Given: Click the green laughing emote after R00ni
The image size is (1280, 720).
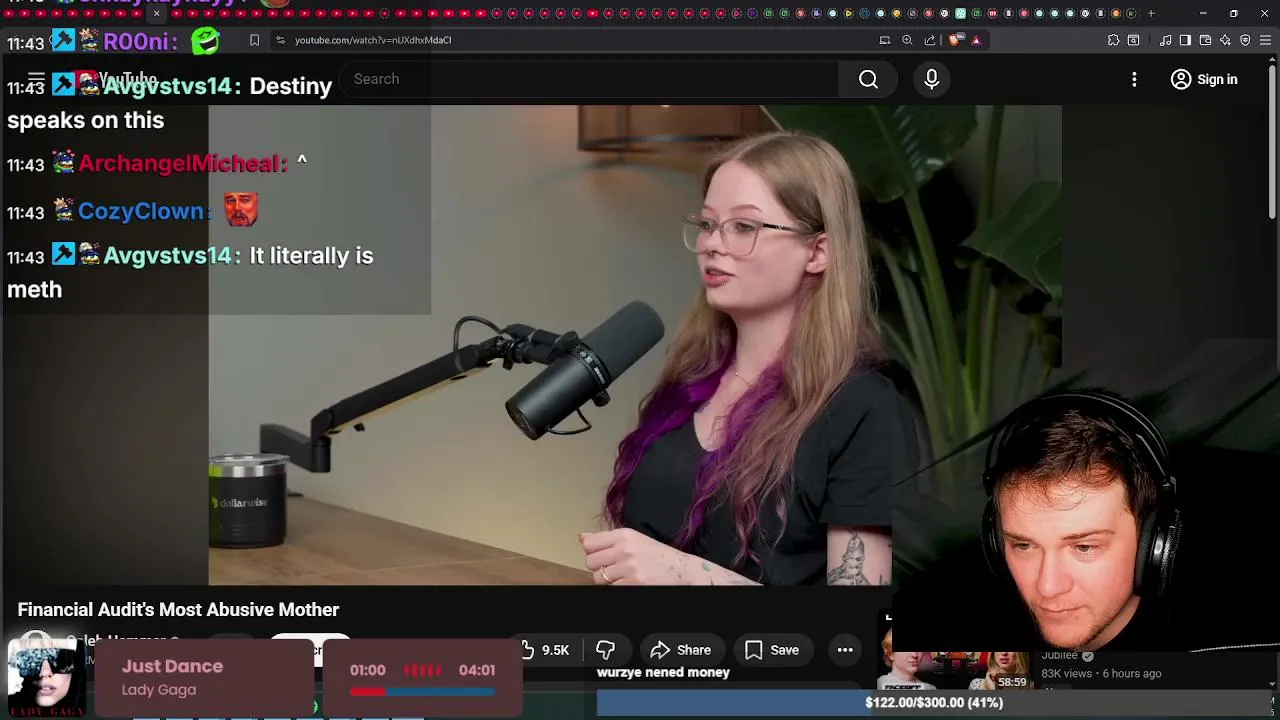Looking at the screenshot, I should point(206,41).
